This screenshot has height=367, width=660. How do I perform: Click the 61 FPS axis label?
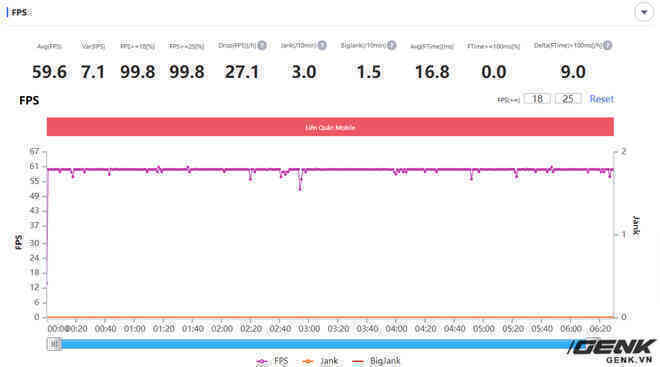[34, 166]
